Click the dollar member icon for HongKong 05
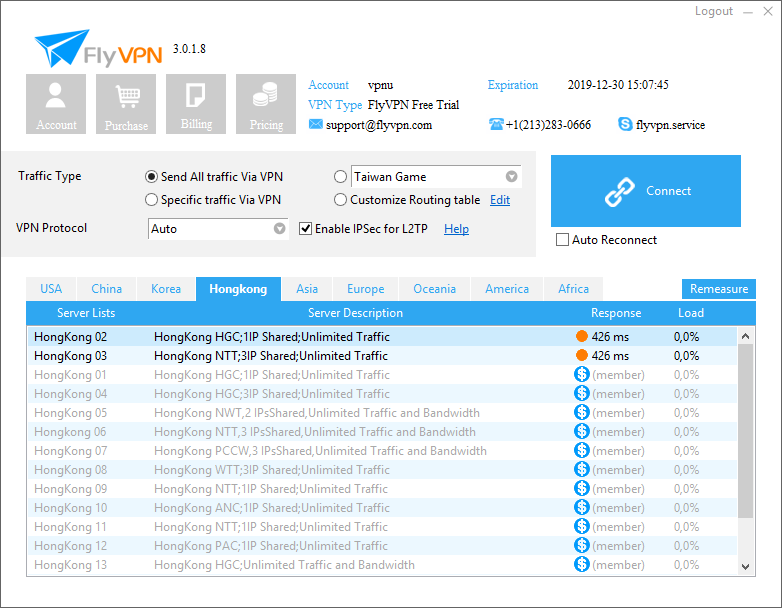Image resolution: width=782 pixels, height=608 pixels. pyautogui.click(x=582, y=412)
